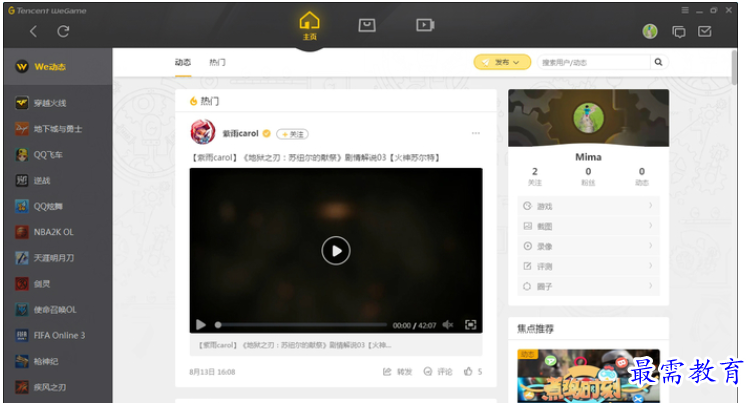This screenshot has height=403, width=752.
Task: Select We动态 in sidebar
Action: pyautogui.click(x=58, y=67)
